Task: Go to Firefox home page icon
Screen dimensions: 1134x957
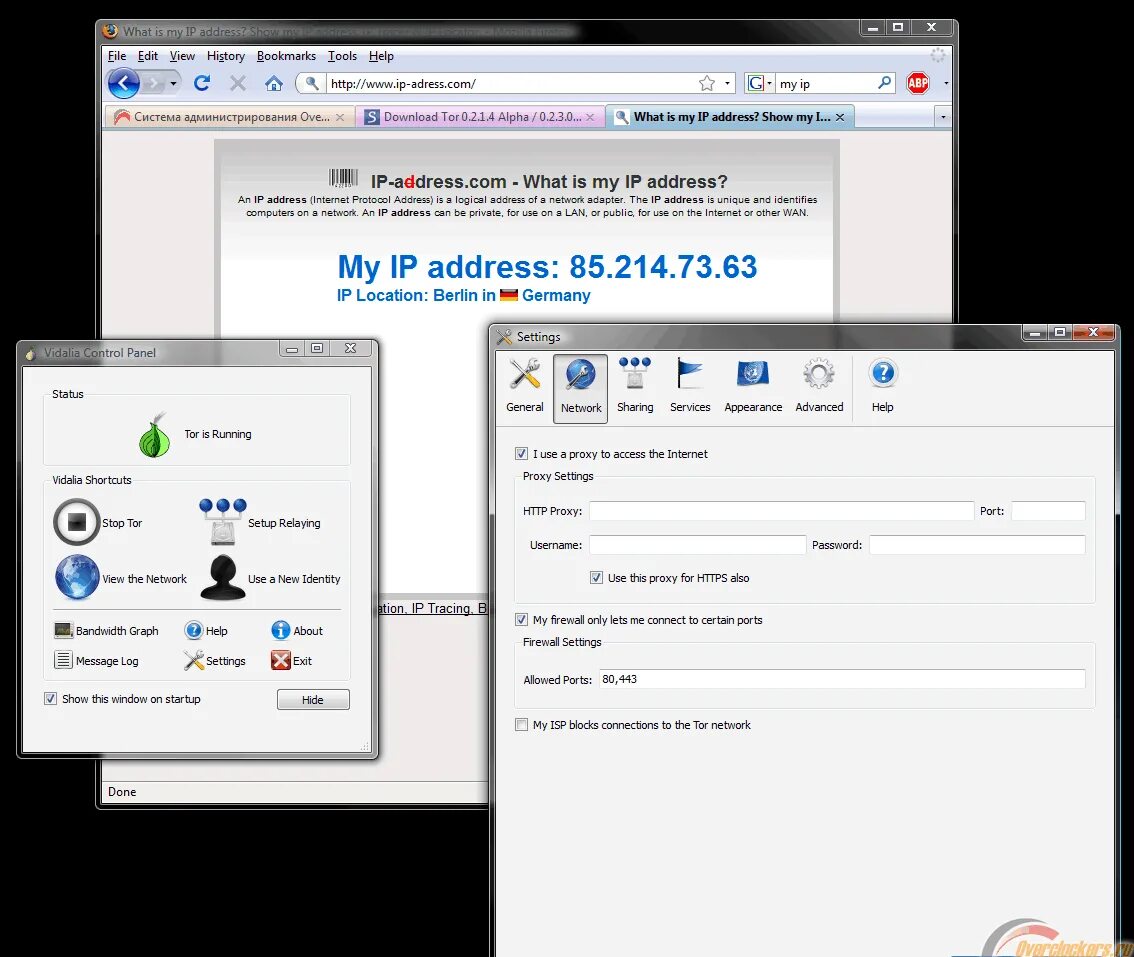Action: [273, 84]
